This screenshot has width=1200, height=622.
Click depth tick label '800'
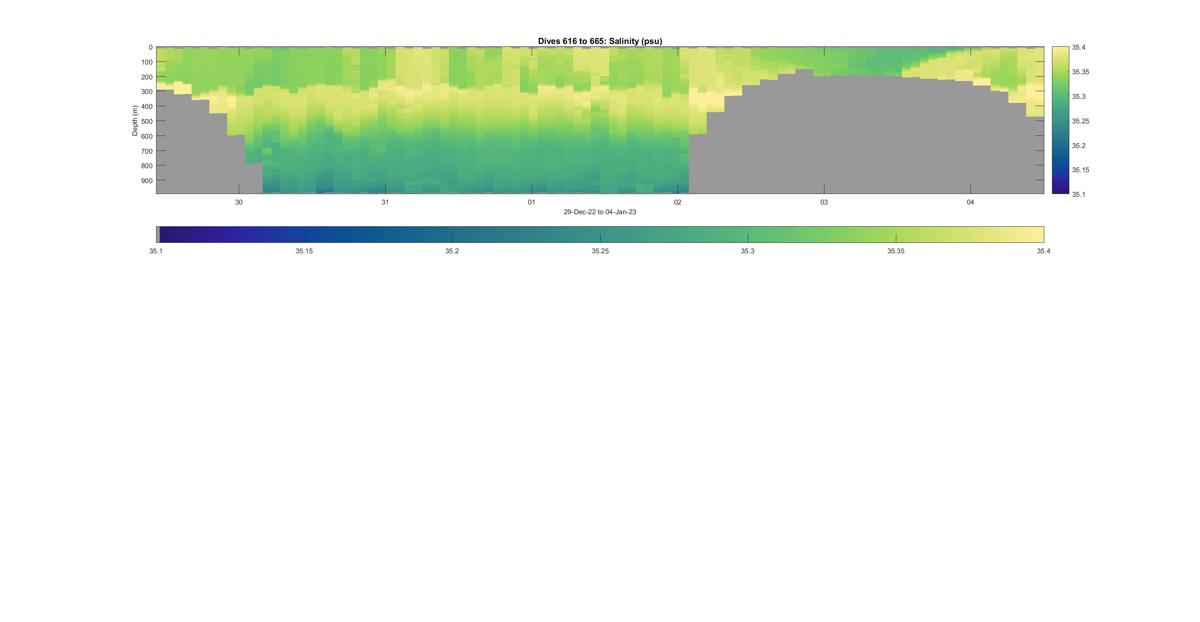pos(146,166)
